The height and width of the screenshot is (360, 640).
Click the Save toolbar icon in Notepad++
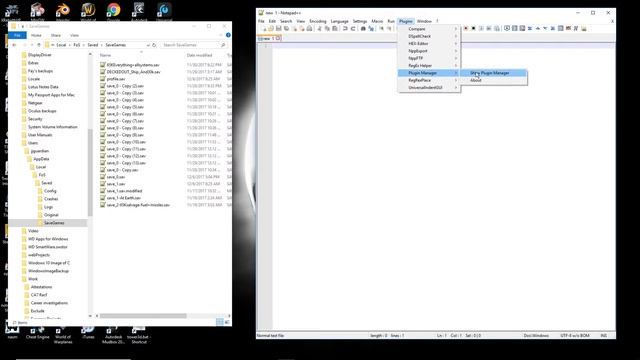(279, 29)
